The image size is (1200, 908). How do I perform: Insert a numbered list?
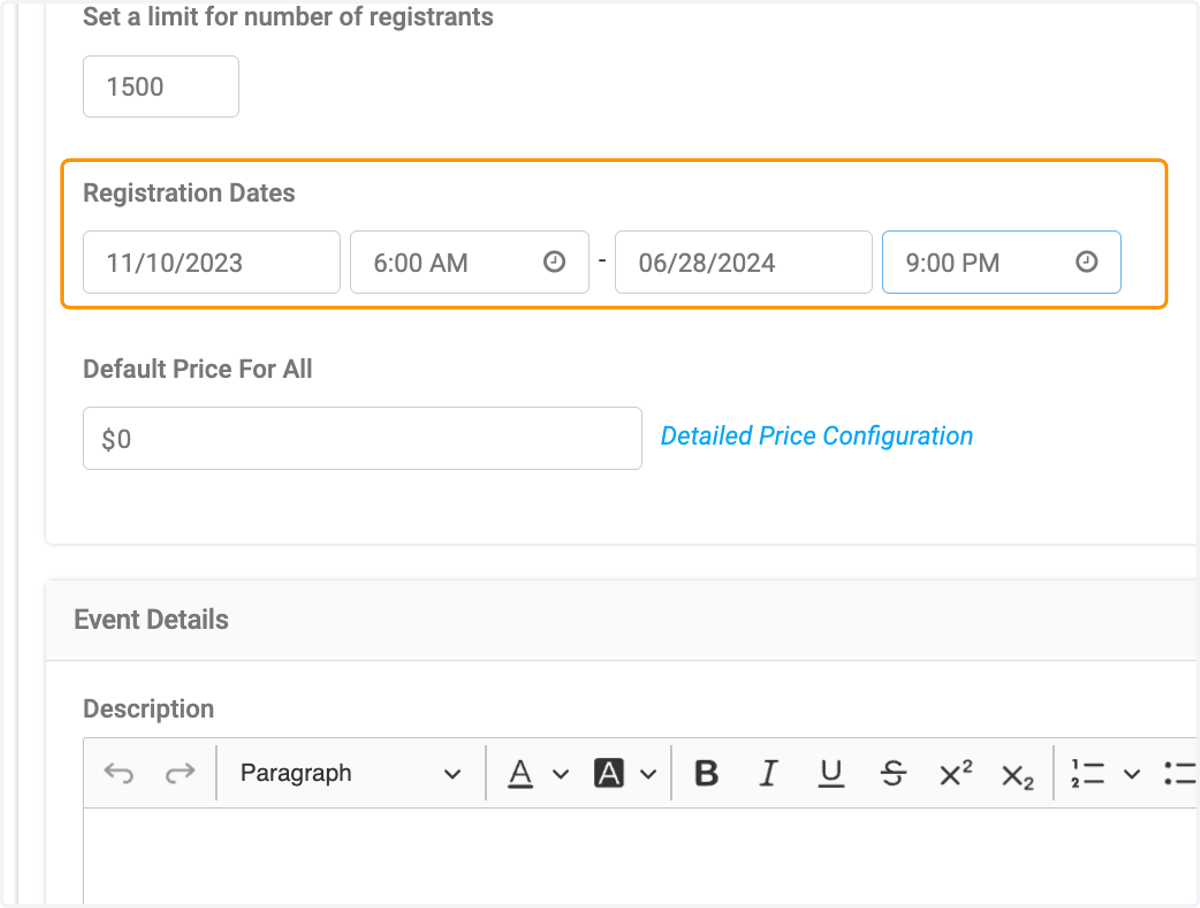coord(1087,773)
